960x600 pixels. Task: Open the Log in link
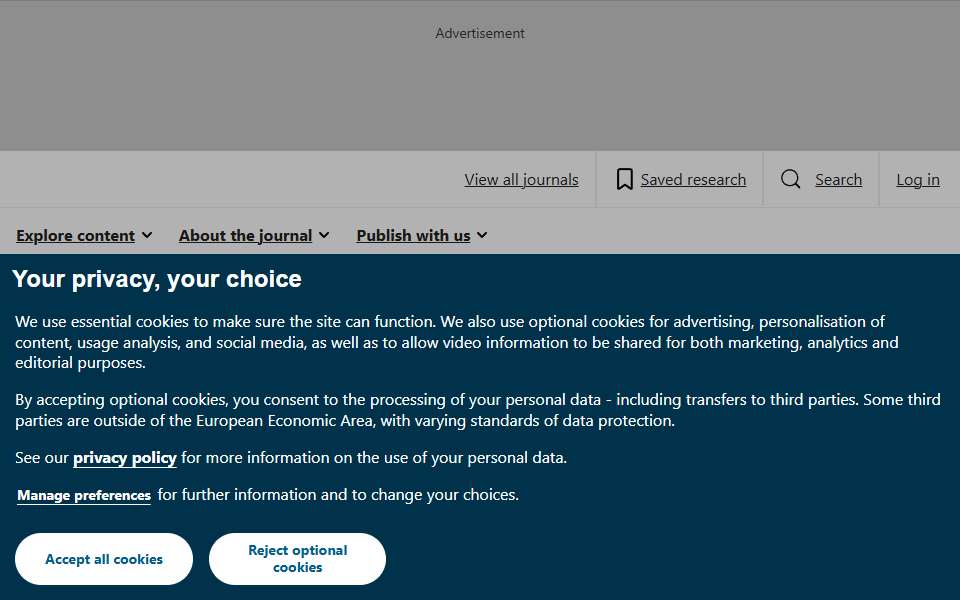tap(918, 179)
